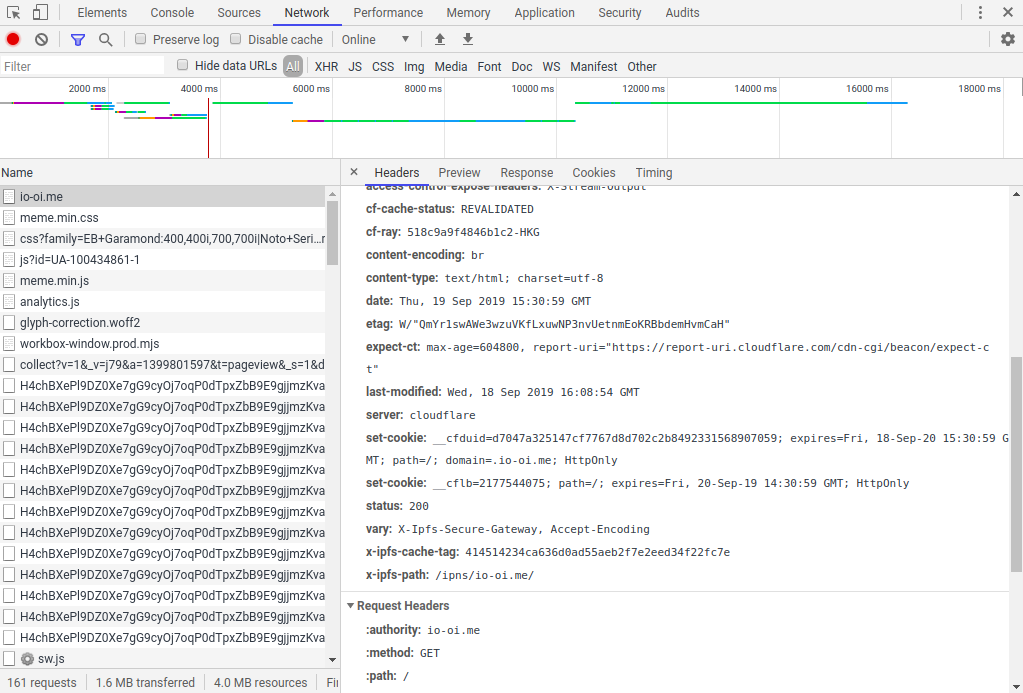Screen dimensions: 1023x693
Task: Click the file icon of meme.min.css
Action: [x=9, y=217]
